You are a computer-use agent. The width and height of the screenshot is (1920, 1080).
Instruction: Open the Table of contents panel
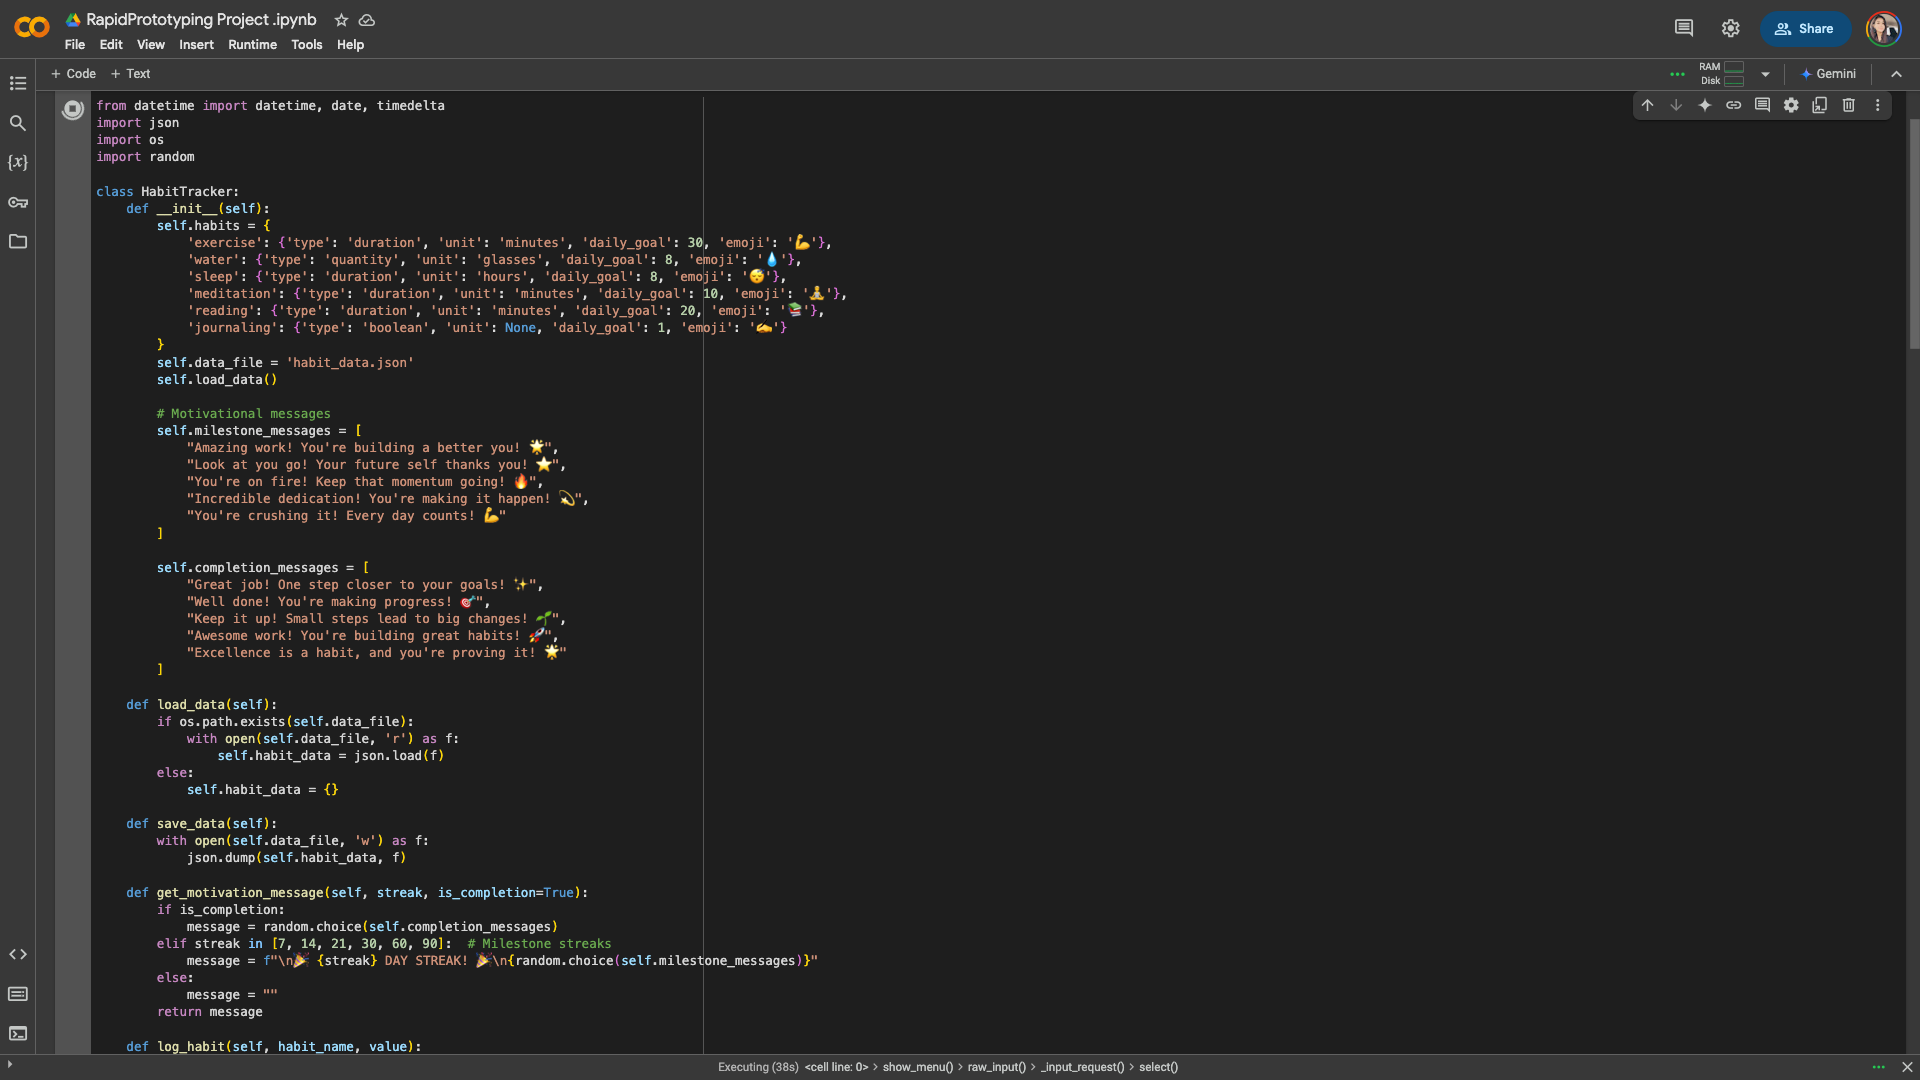pos(18,83)
